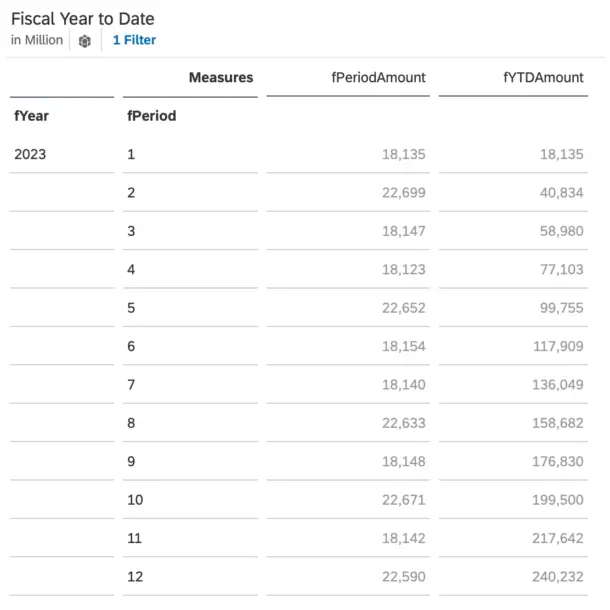Click the period amount cell 22,699
This screenshot has height=610, width=610.
pyautogui.click(x=403, y=193)
